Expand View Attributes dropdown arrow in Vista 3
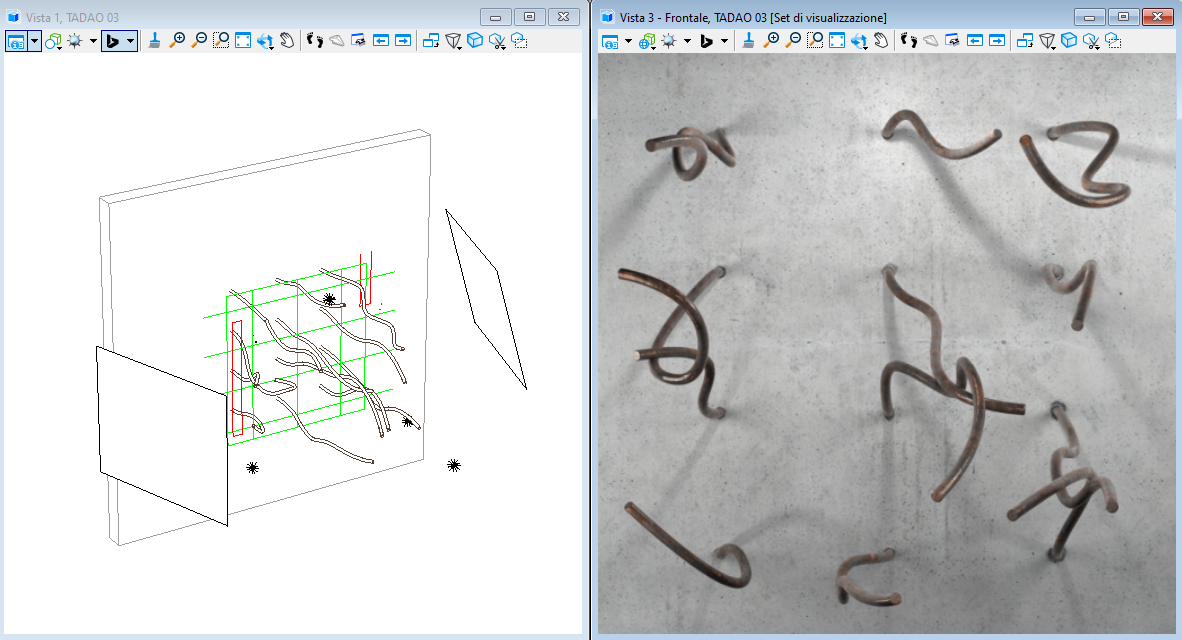 [629, 41]
